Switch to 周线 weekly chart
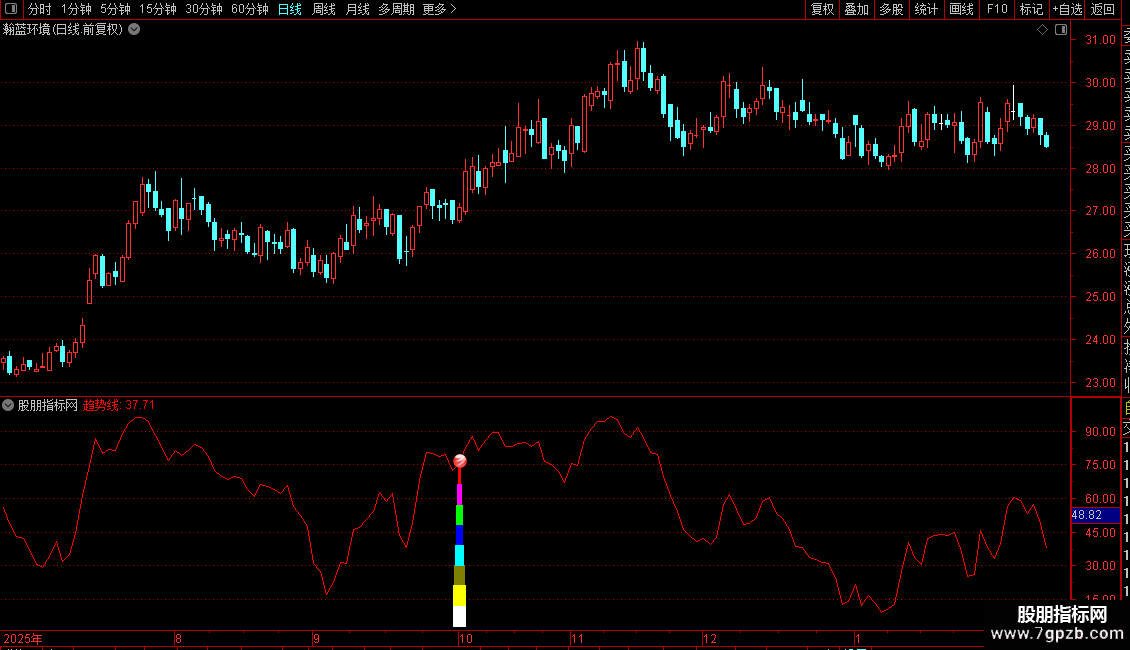The height and width of the screenshot is (650, 1130). [x=324, y=9]
